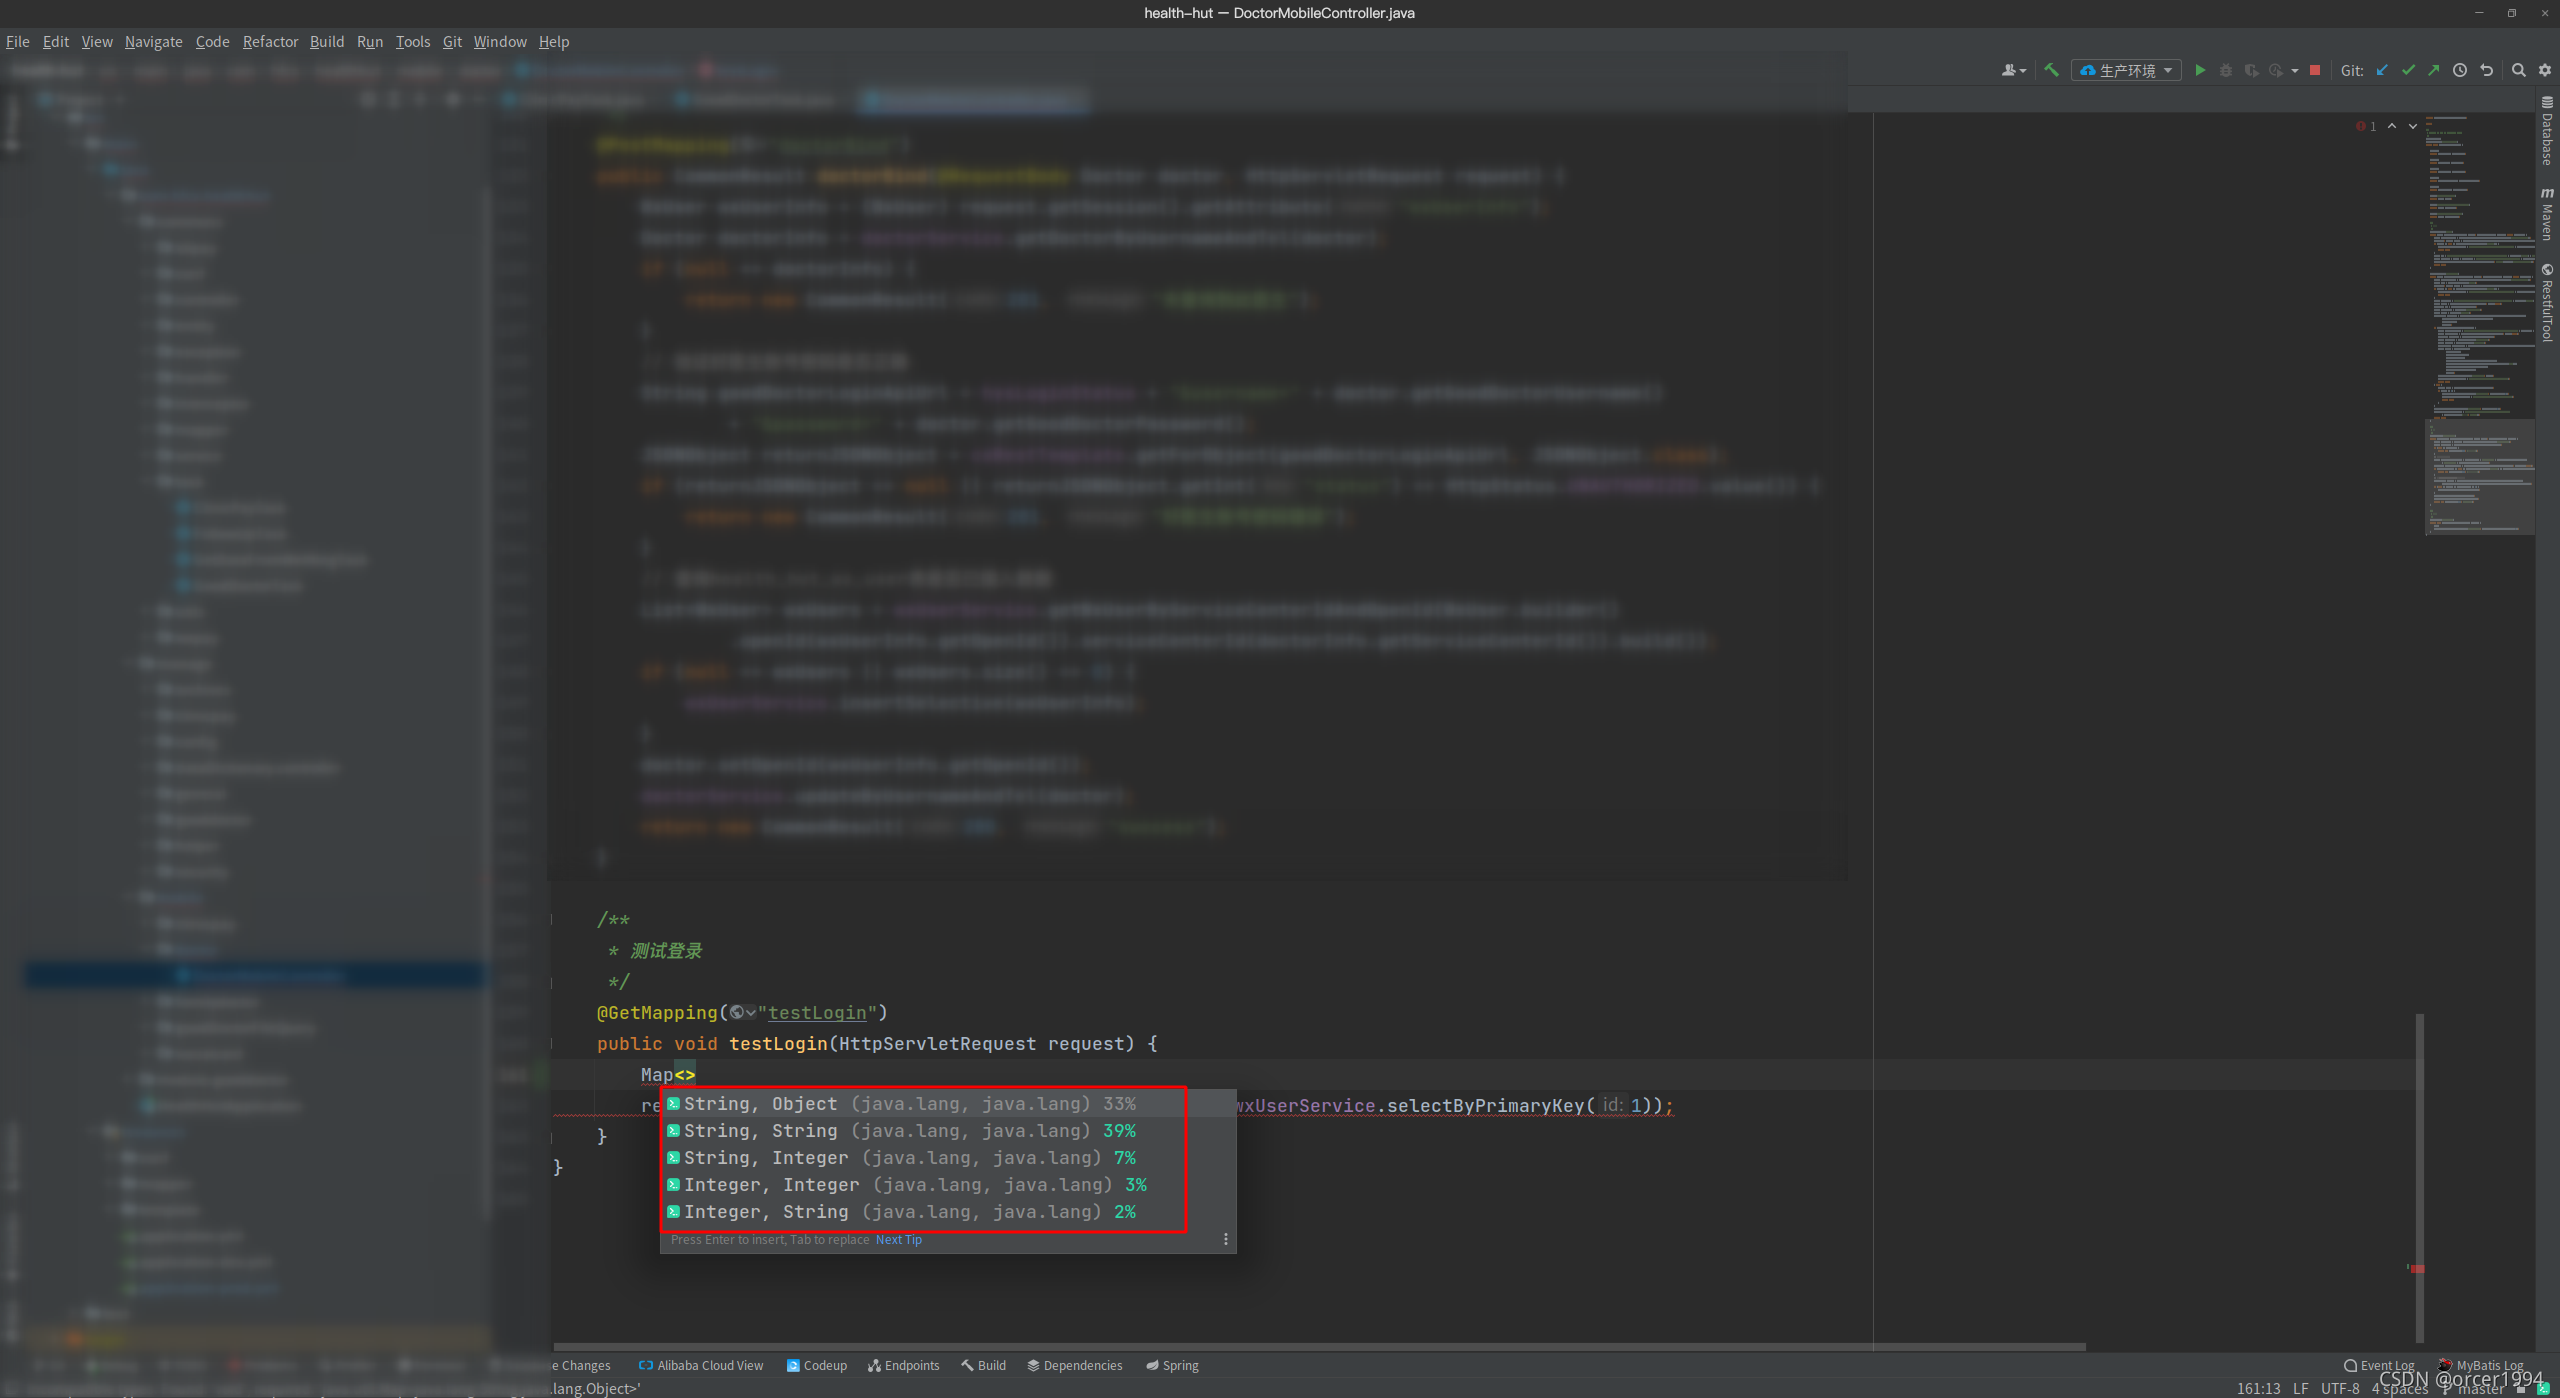Open the Endpoints tool window tab
2560x1398 pixels.
click(904, 1365)
